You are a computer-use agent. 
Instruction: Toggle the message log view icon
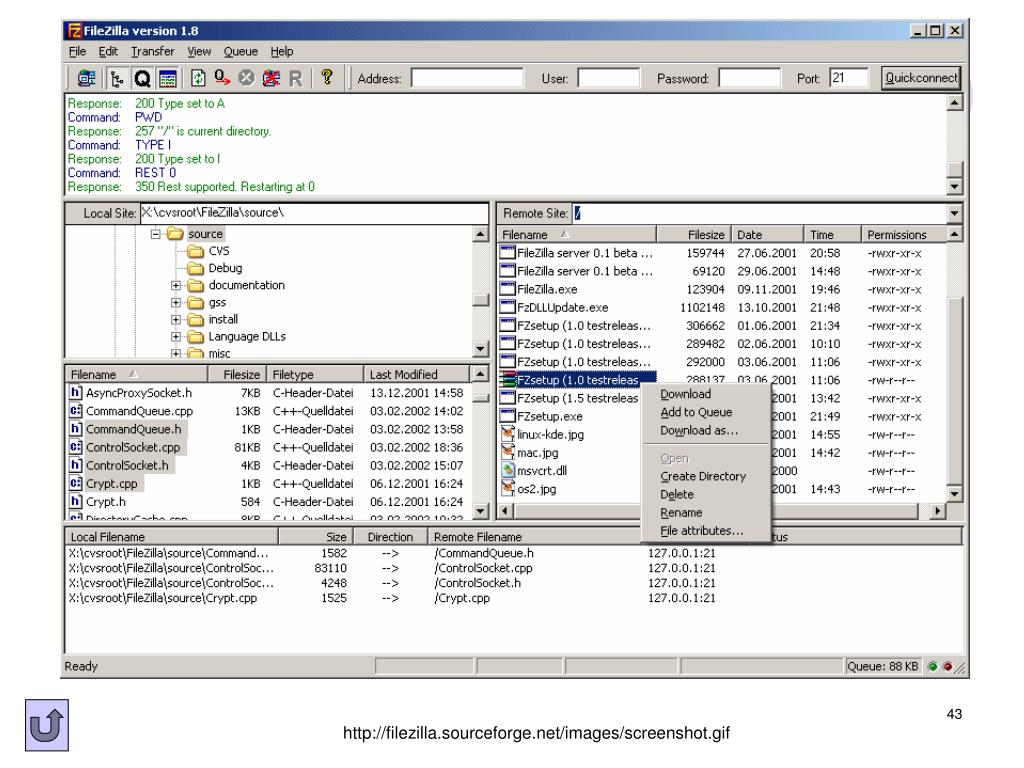[168, 78]
